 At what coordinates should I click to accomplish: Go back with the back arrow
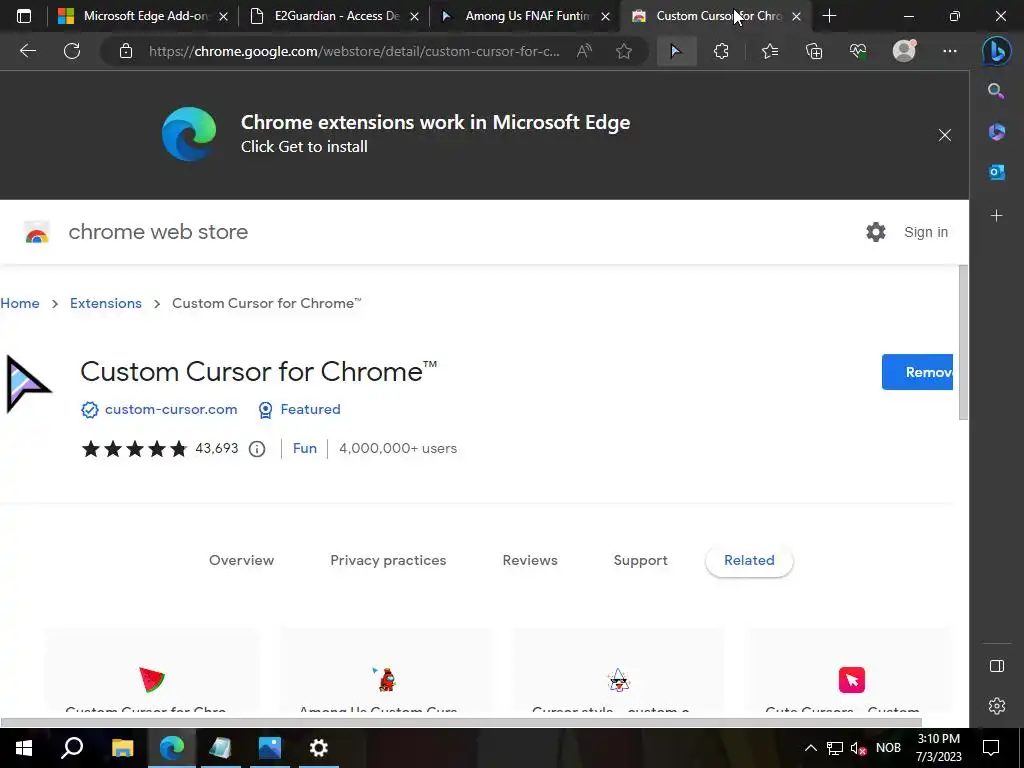click(x=27, y=51)
